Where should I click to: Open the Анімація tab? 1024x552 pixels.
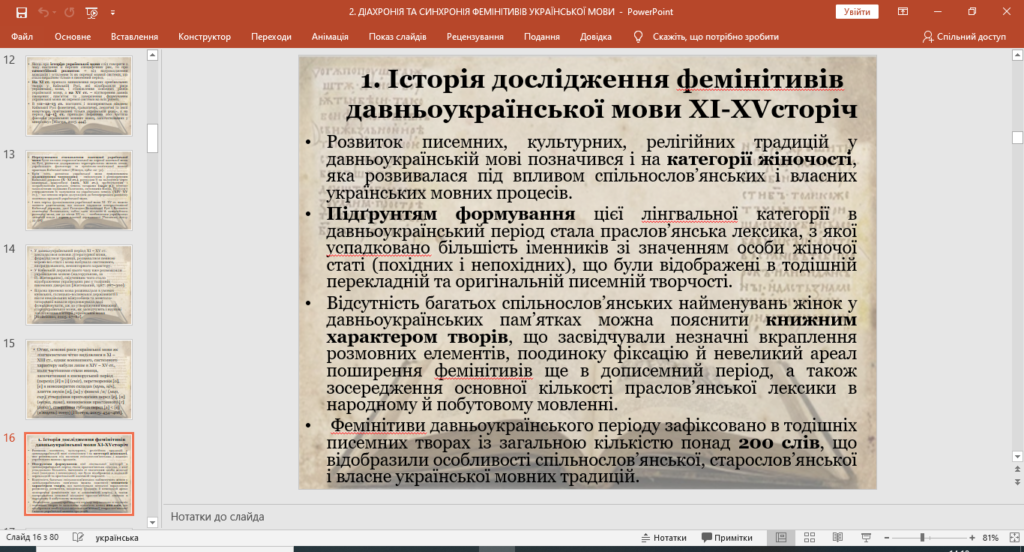point(330,37)
